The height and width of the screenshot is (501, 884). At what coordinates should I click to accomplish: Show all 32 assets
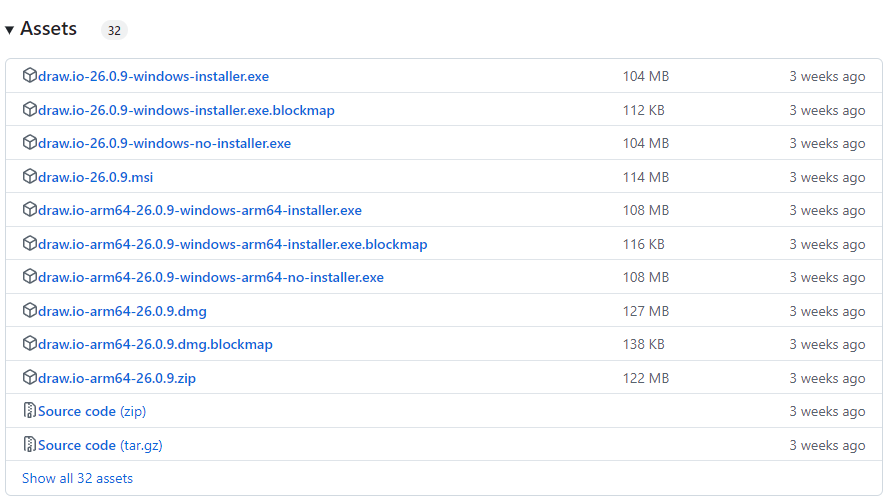[x=77, y=478]
